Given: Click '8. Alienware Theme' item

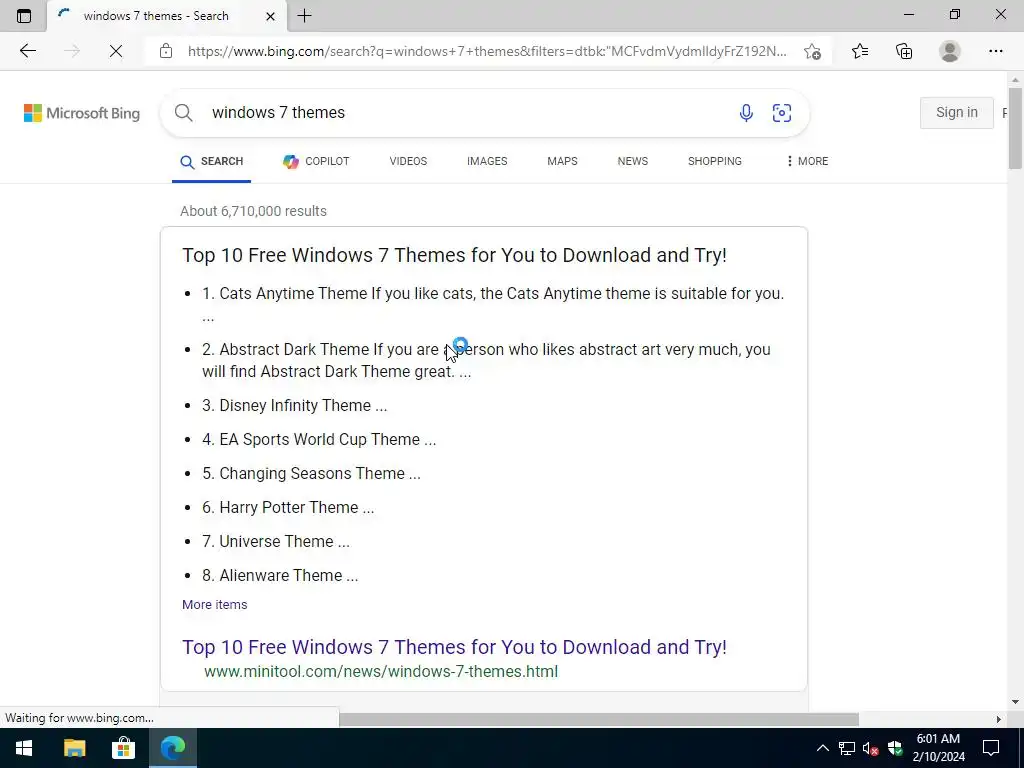Looking at the screenshot, I should [x=280, y=575].
